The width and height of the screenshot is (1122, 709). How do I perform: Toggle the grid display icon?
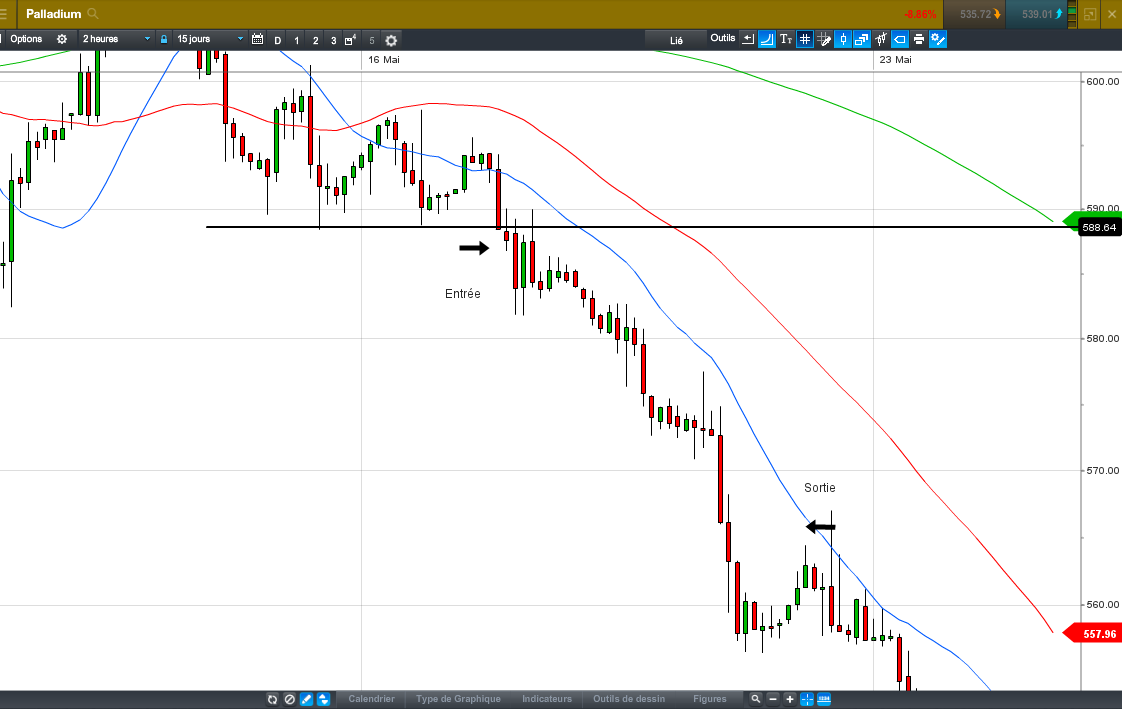click(805, 39)
